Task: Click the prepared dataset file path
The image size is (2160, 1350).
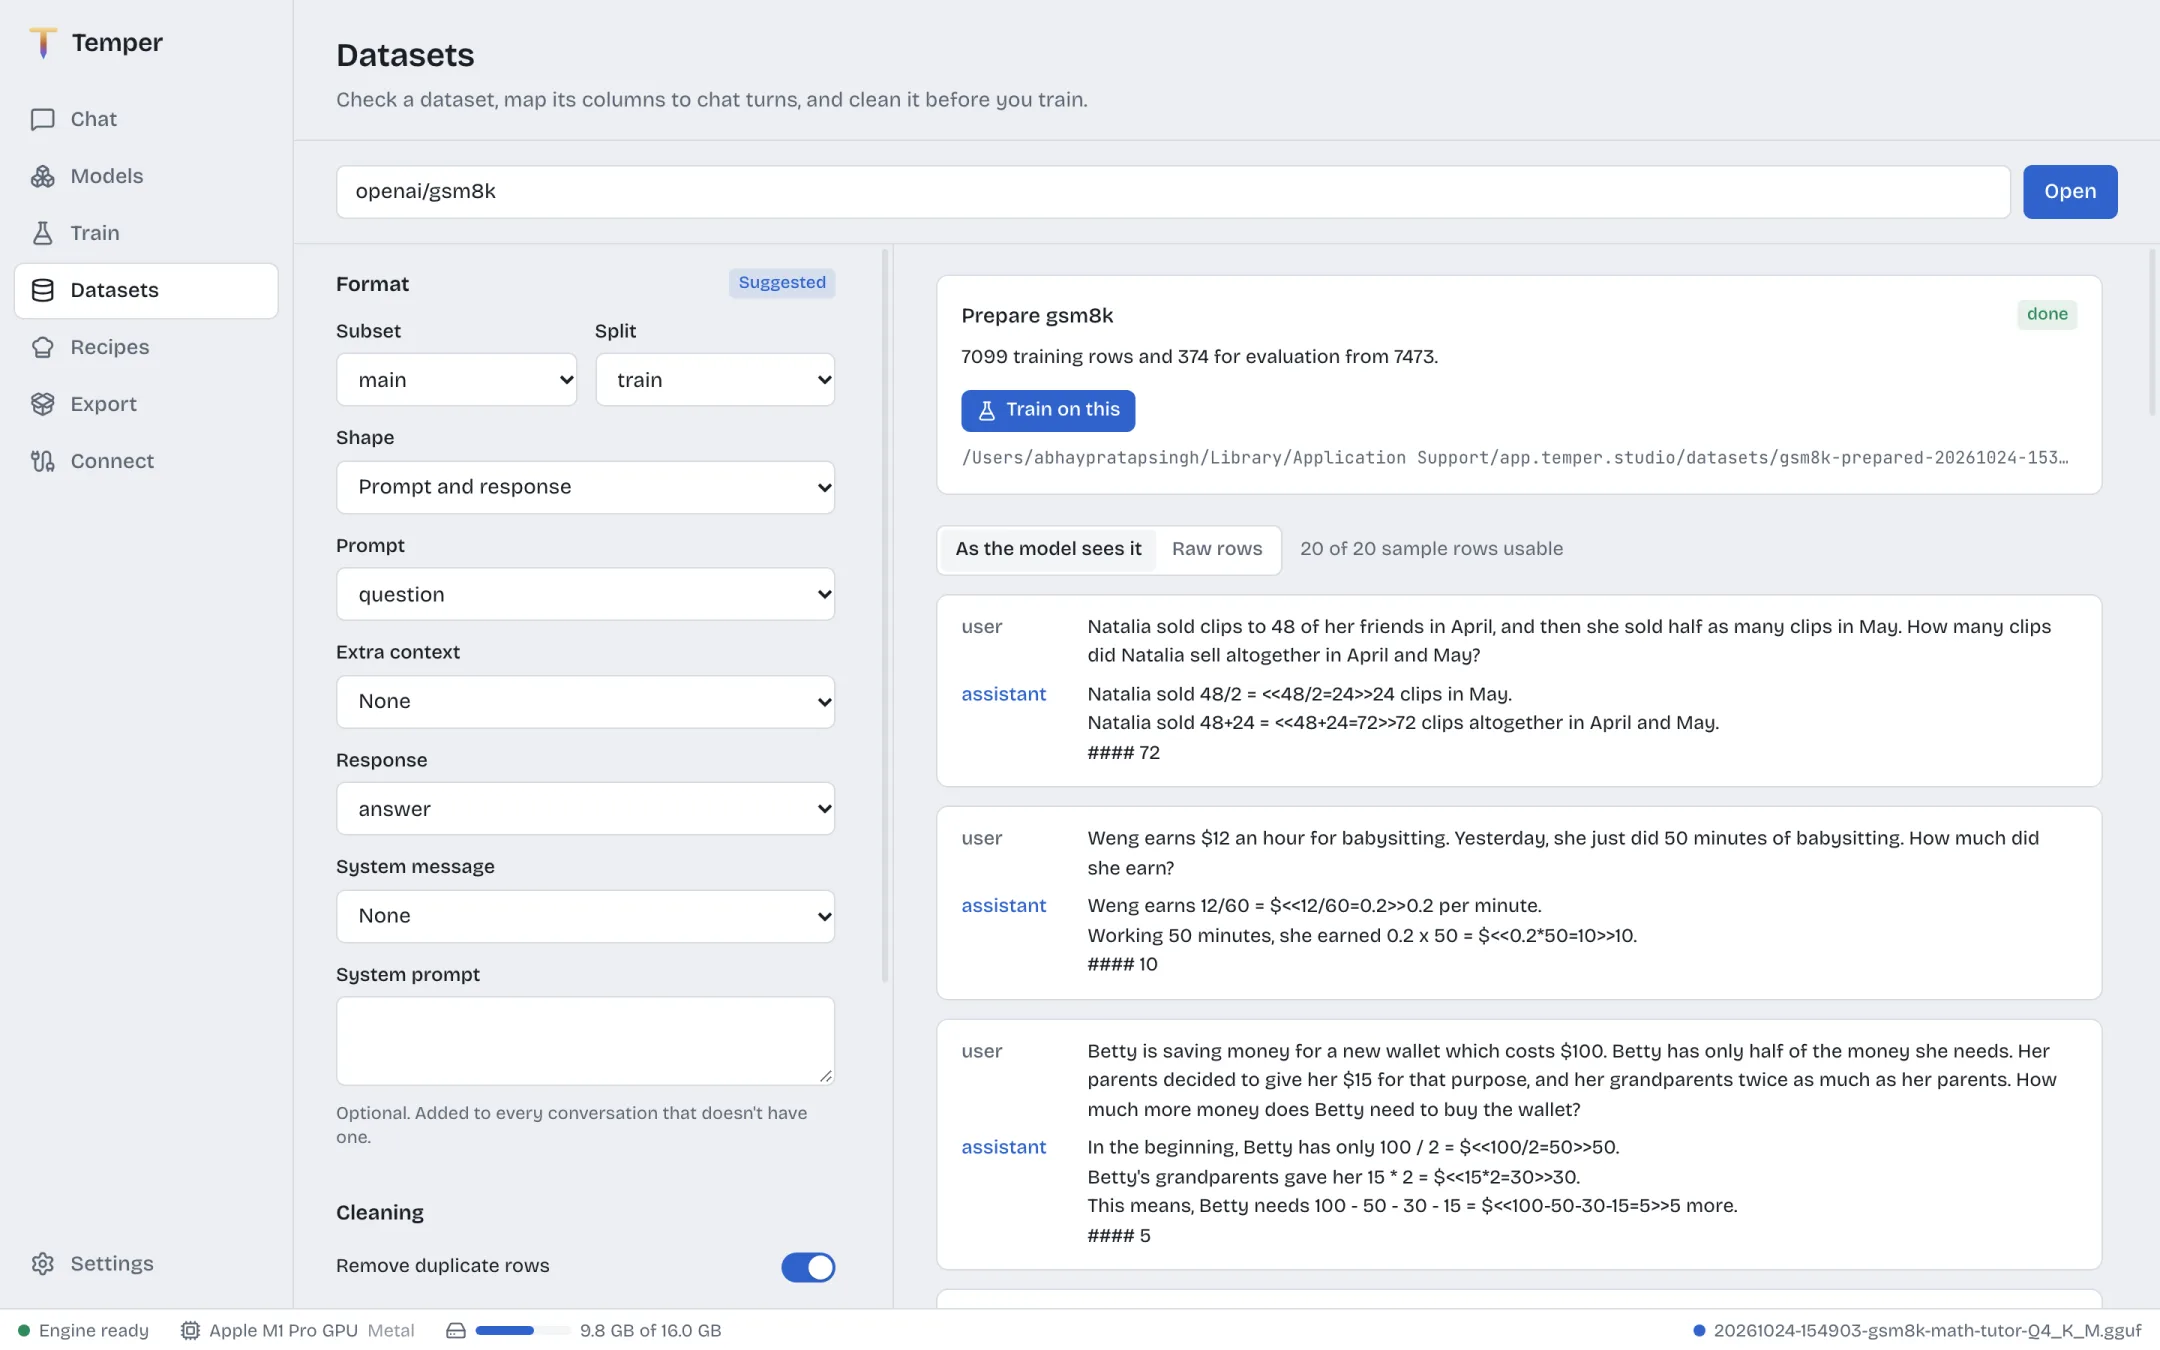Action: tap(1515, 458)
